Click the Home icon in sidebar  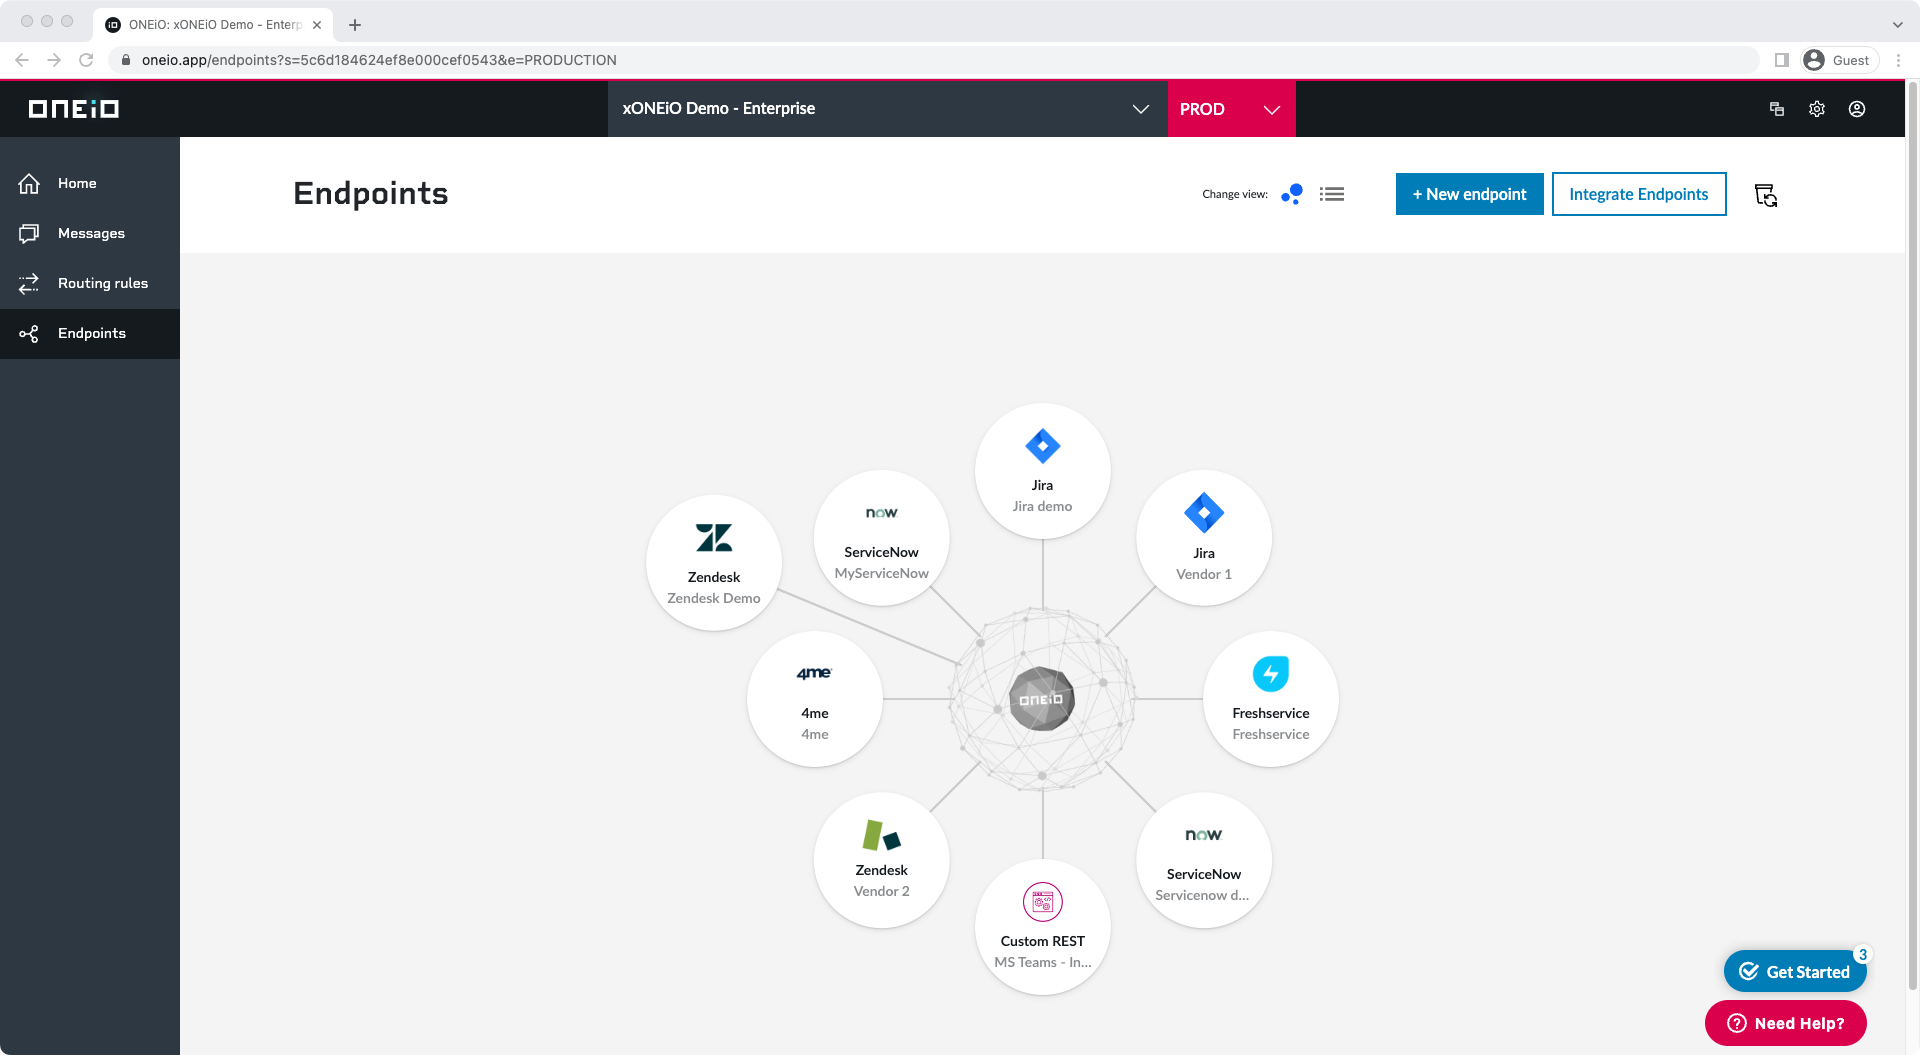[x=29, y=183]
